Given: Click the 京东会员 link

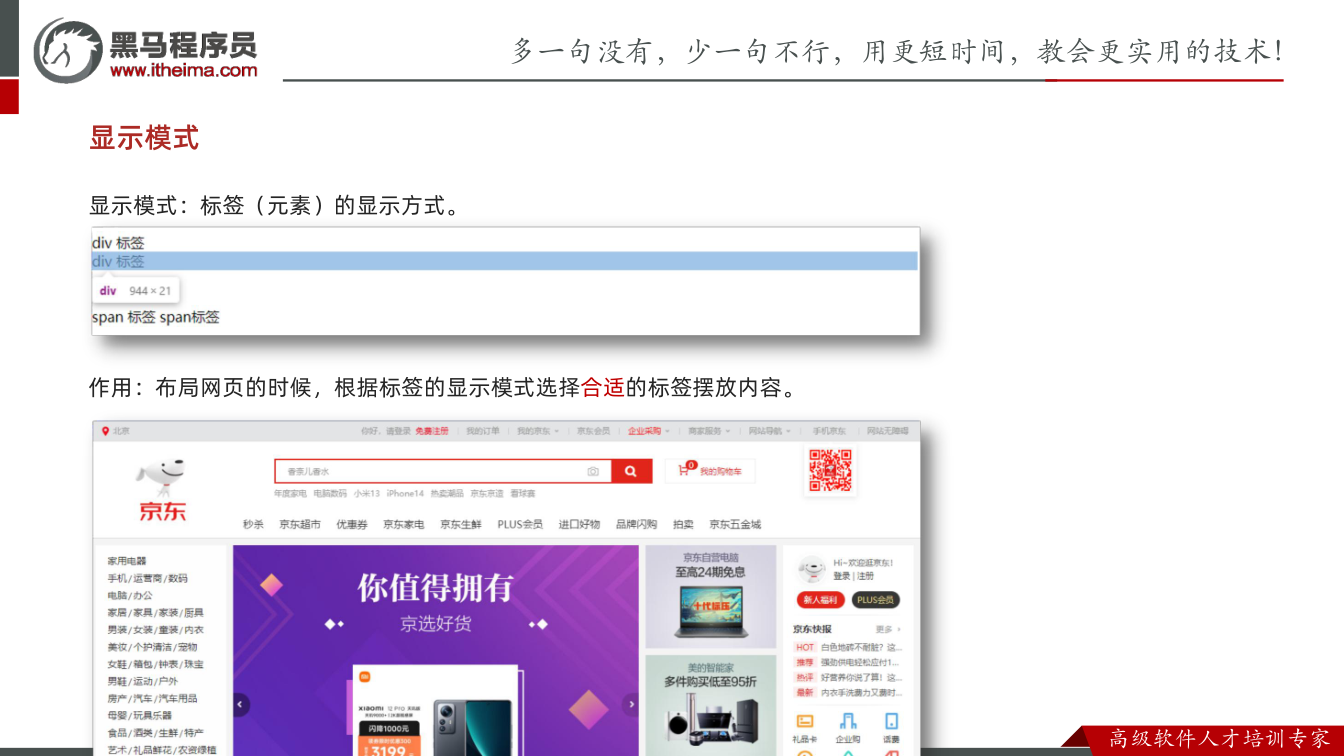Looking at the screenshot, I should pyautogui.click(x=593, y=431).
